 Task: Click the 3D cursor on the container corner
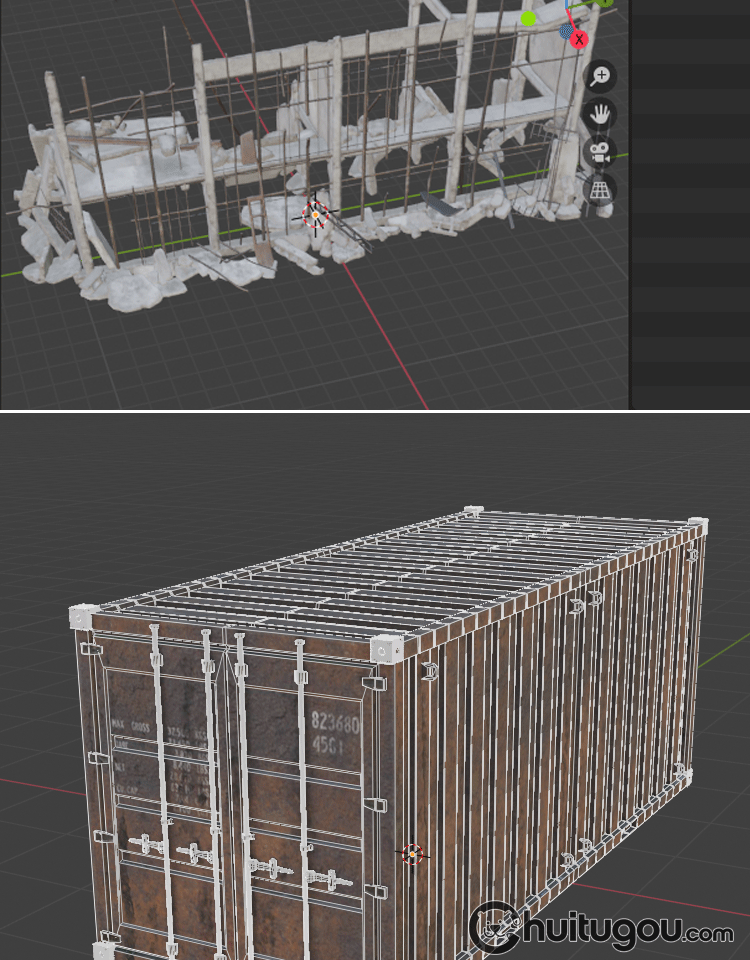[412, 854]
